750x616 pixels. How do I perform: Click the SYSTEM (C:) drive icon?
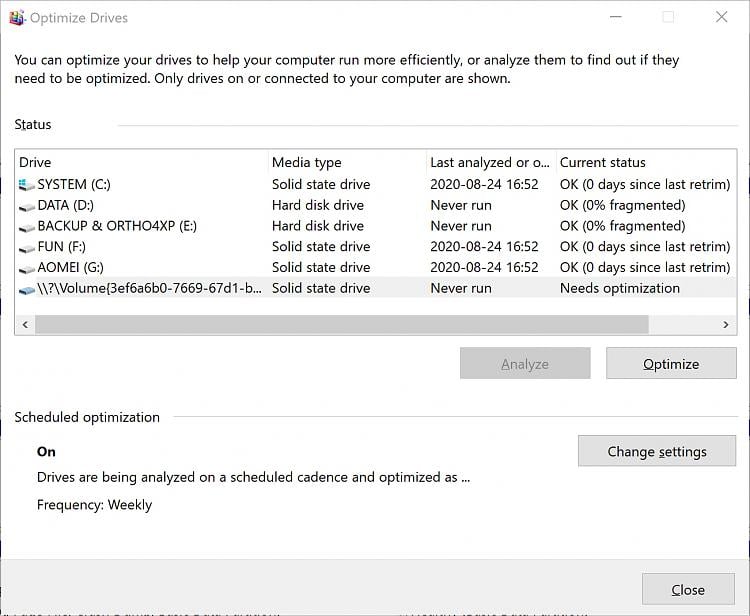pyautogui.click(x=26, y=185)
